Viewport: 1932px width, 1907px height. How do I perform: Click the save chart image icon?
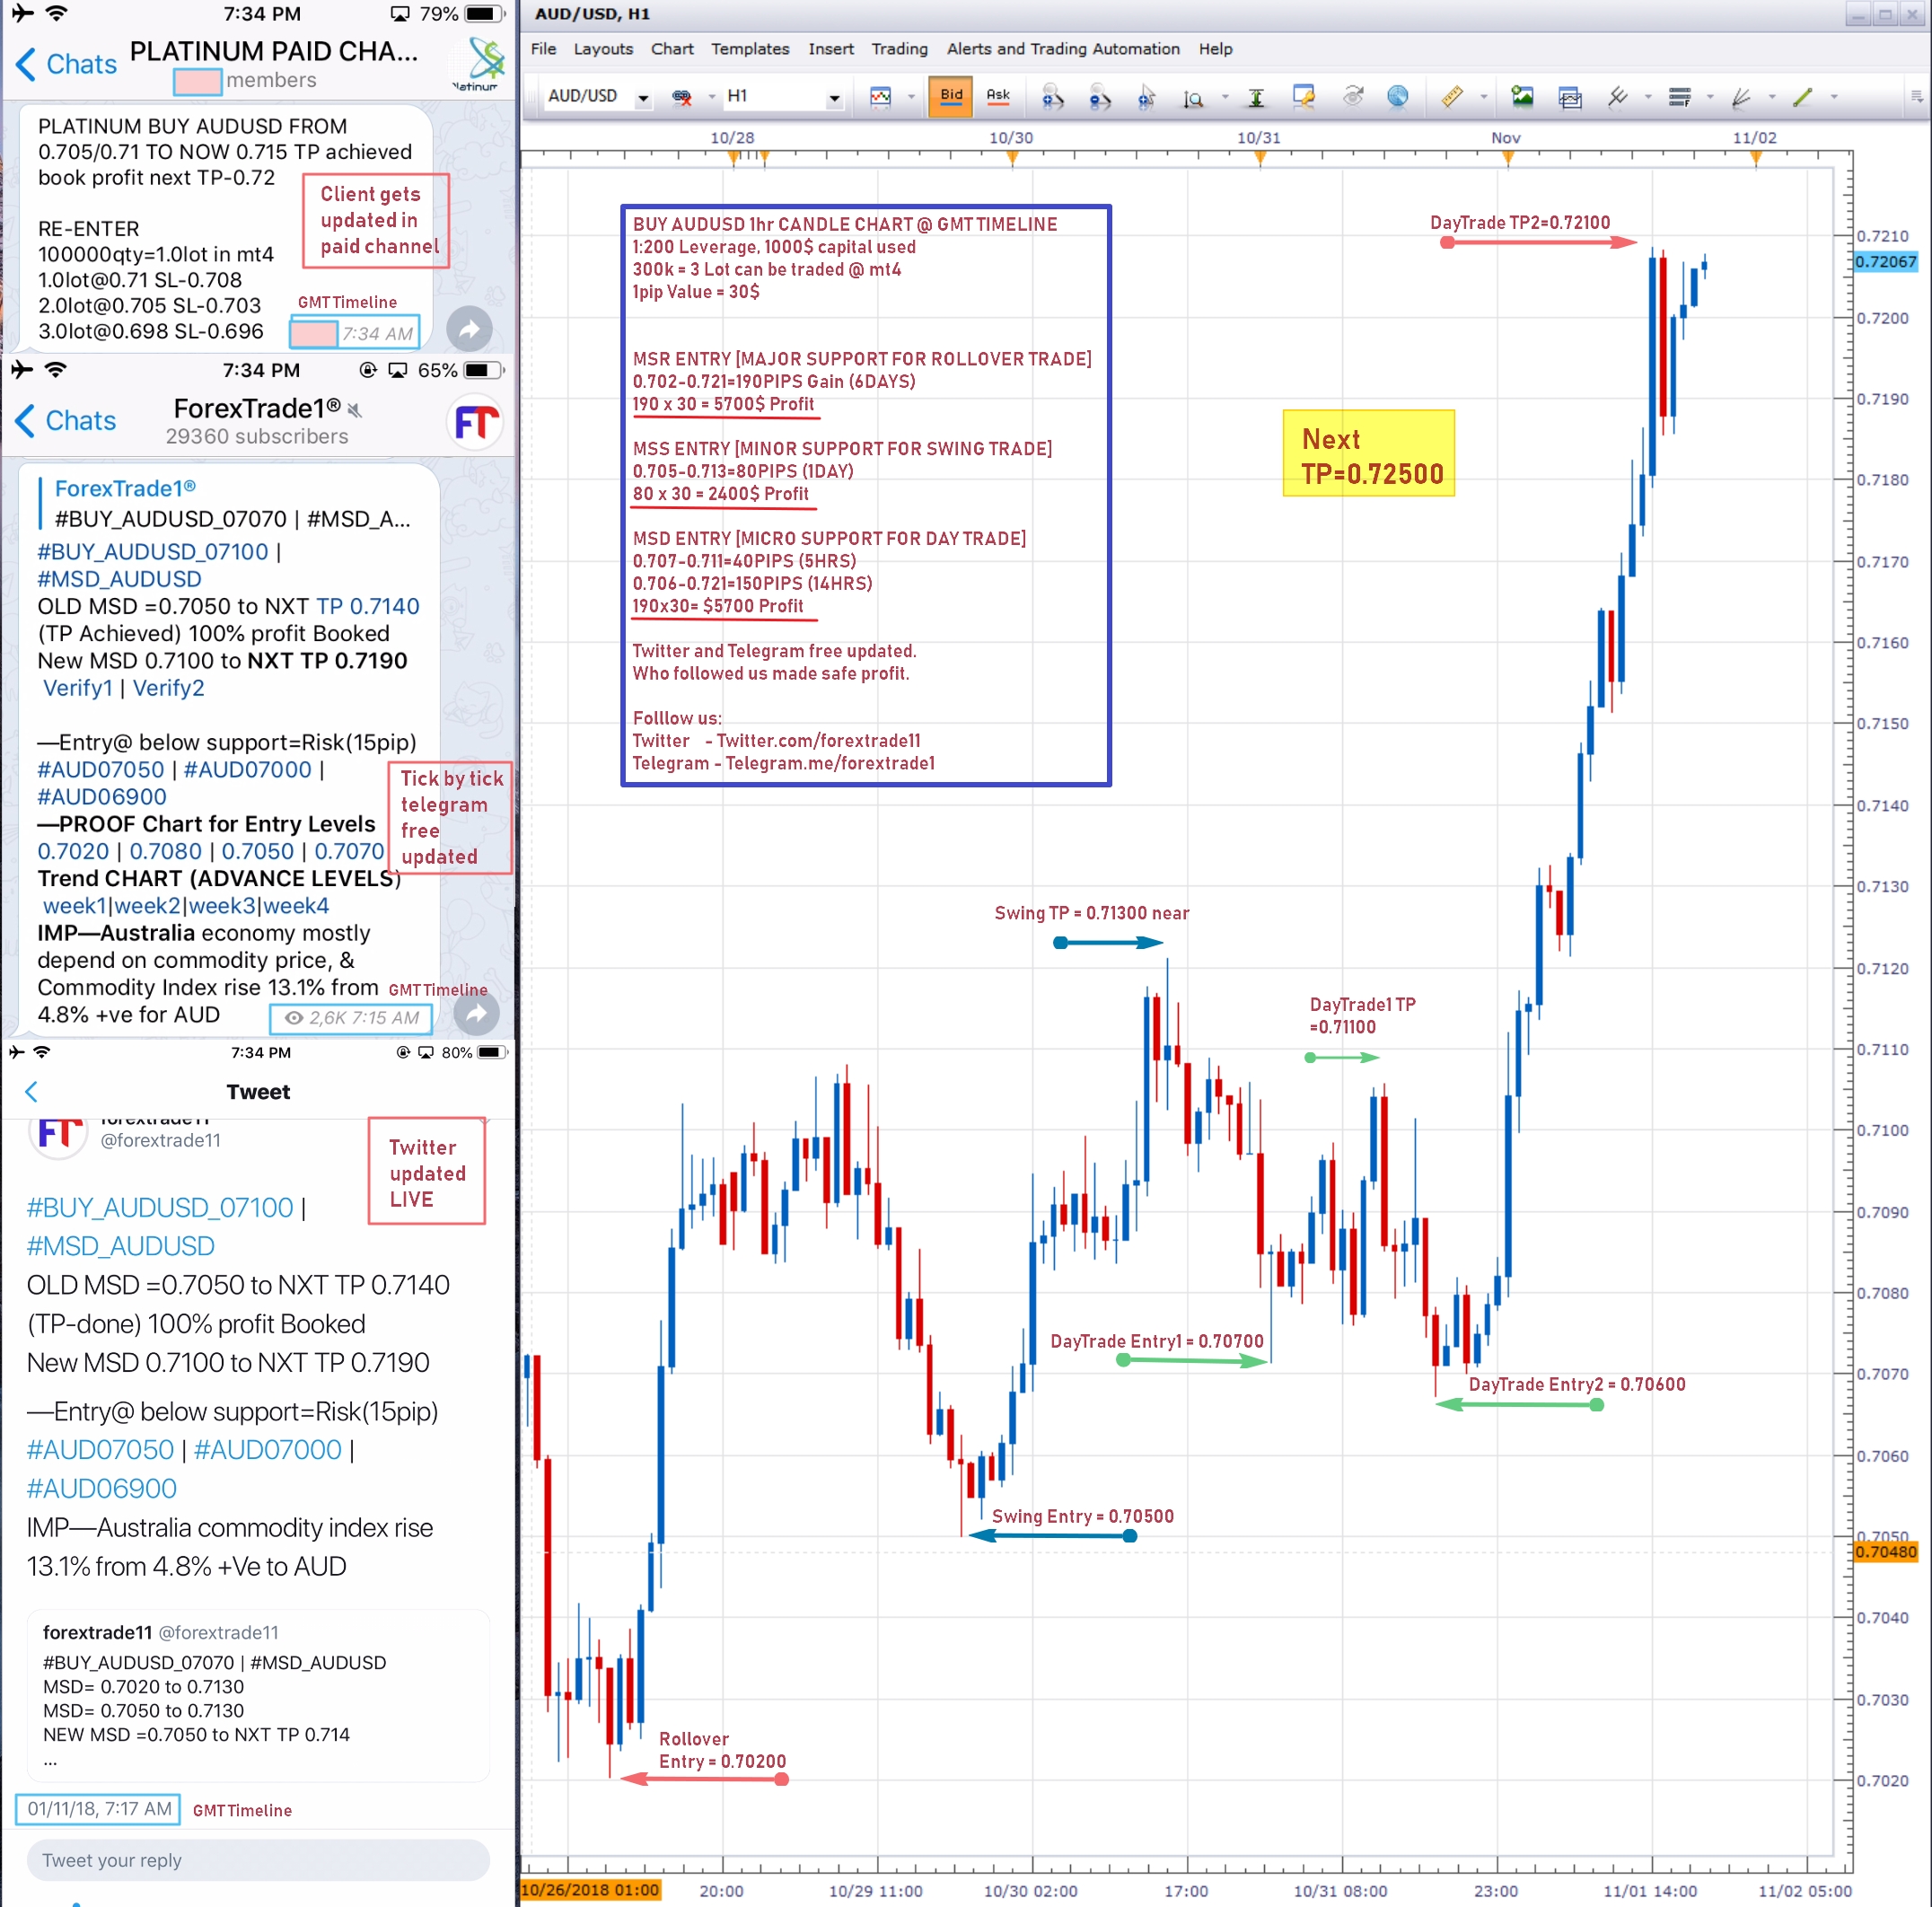click(x=1522, y=96)
